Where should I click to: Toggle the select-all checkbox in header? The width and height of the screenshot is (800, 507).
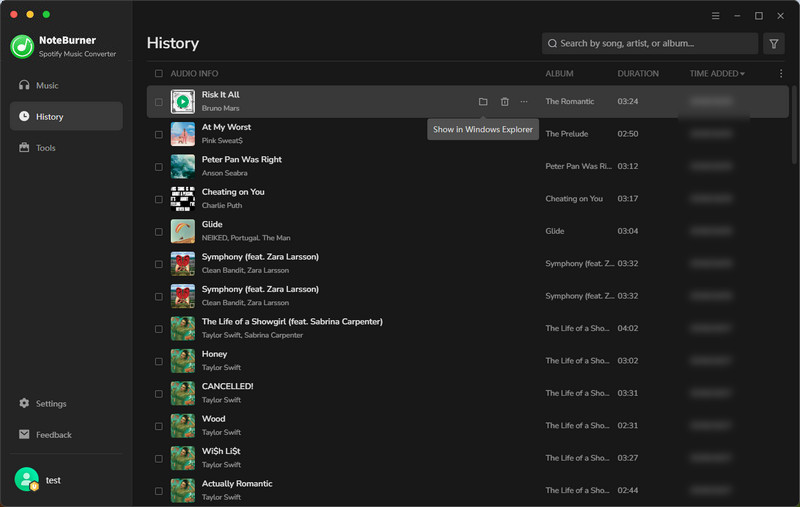pyautogui.click(x=159, y=73)
